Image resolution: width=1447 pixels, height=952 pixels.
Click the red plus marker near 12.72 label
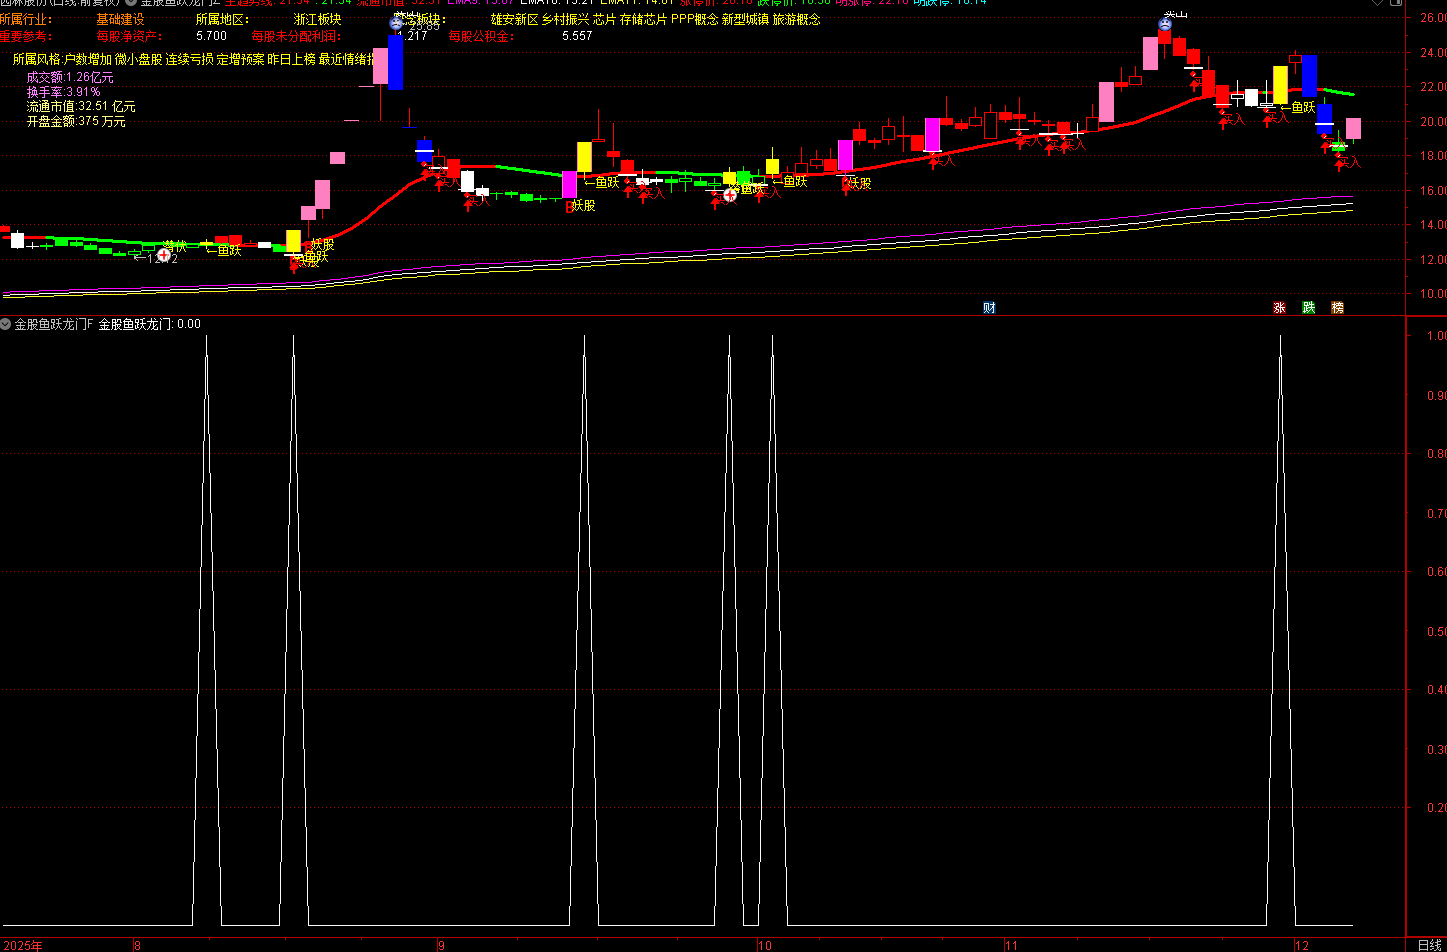164,255
